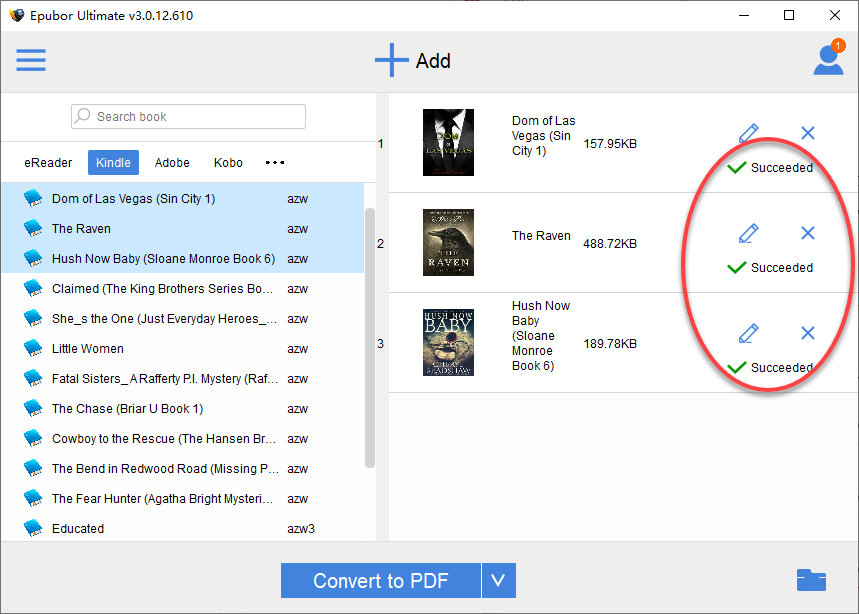The height and width of the screenshot is (614, 859).
Task: Select Educated azw3 book
Action: click(182, 529)
